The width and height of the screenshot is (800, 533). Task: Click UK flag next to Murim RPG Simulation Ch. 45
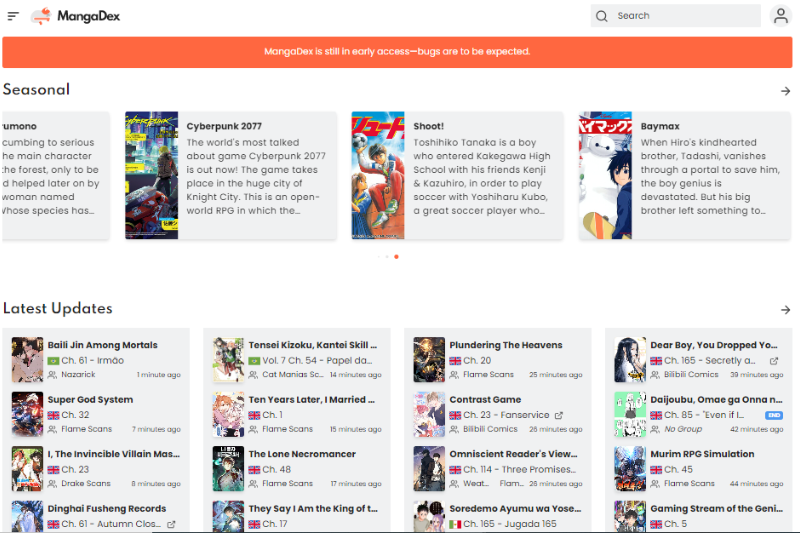point(656,470)
